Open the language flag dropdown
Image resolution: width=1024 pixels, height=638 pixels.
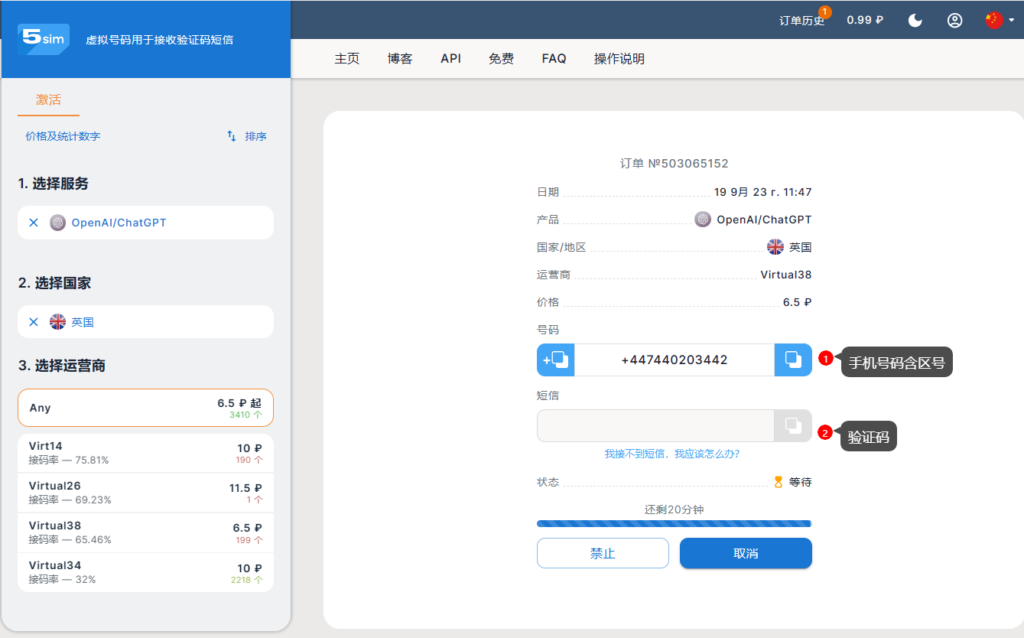997,20
